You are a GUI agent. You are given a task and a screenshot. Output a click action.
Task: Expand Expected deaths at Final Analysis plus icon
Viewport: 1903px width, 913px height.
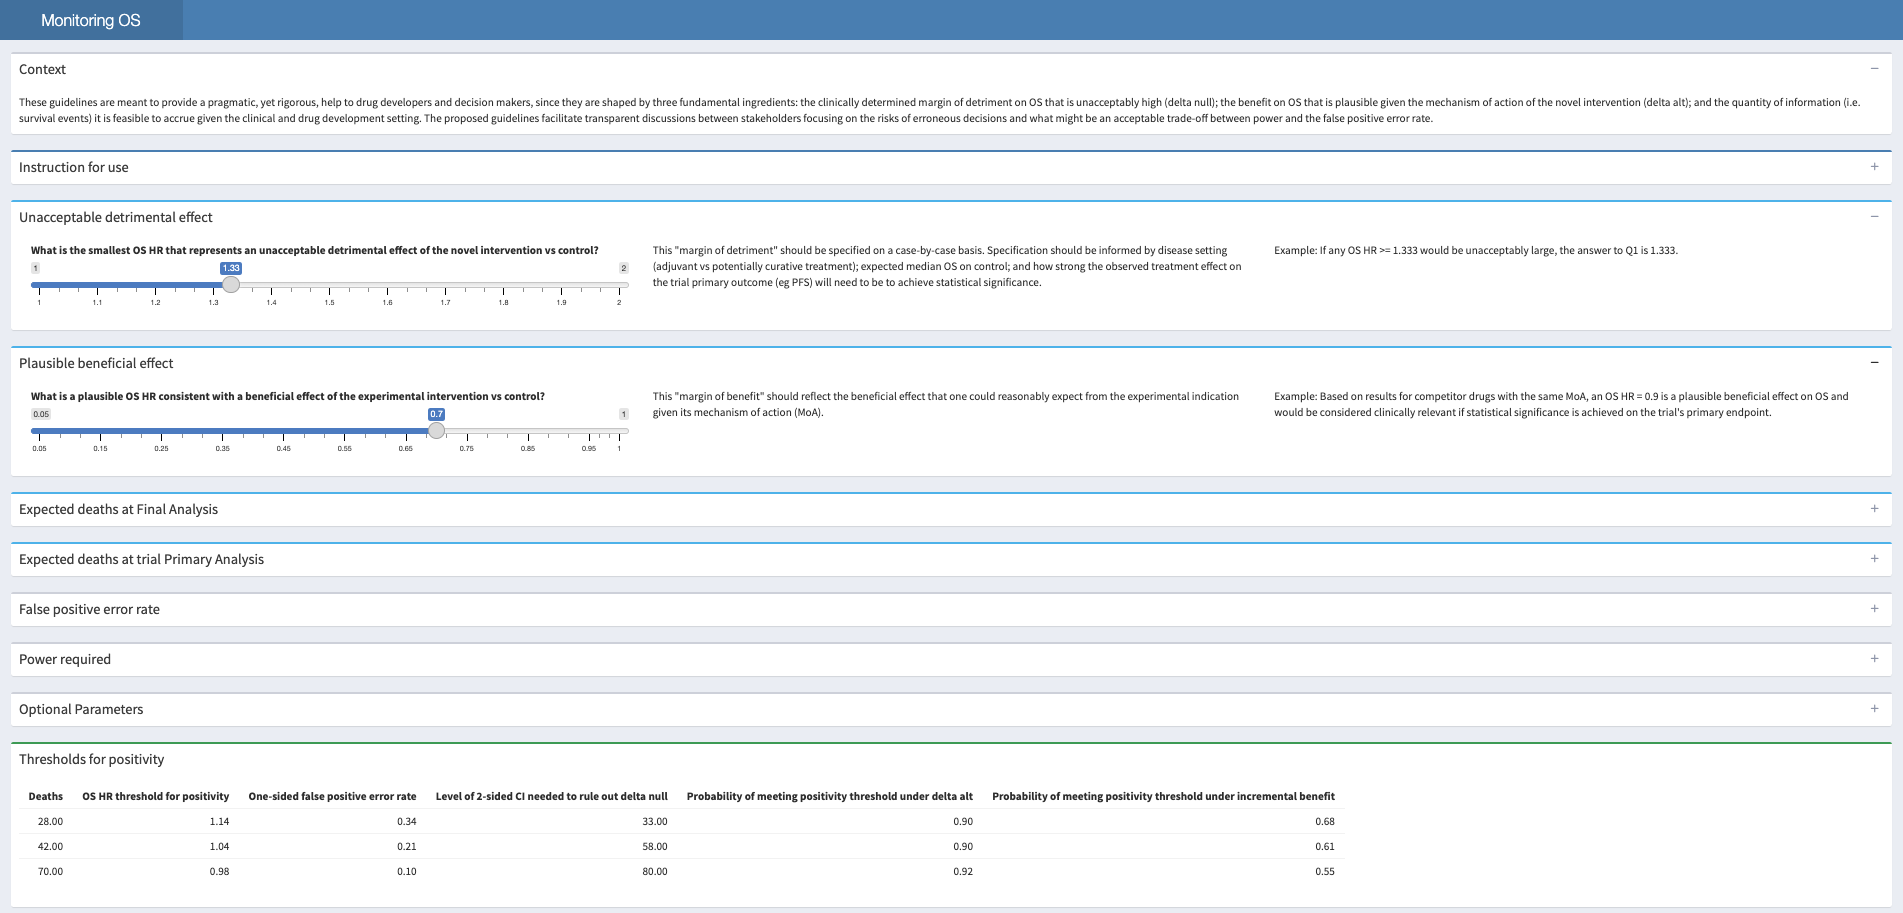coord(1874,509)
